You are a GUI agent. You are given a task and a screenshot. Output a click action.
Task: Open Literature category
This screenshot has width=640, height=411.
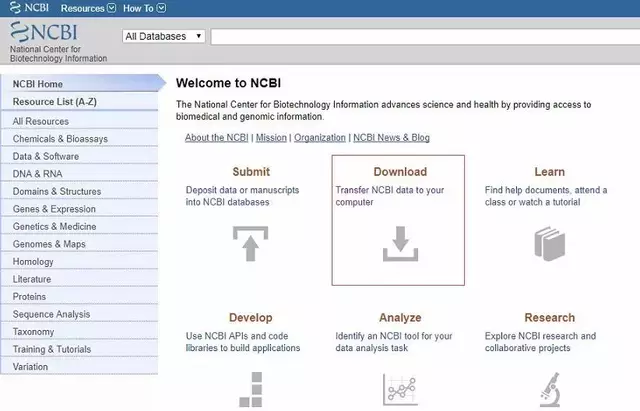[x=80, y=279]
